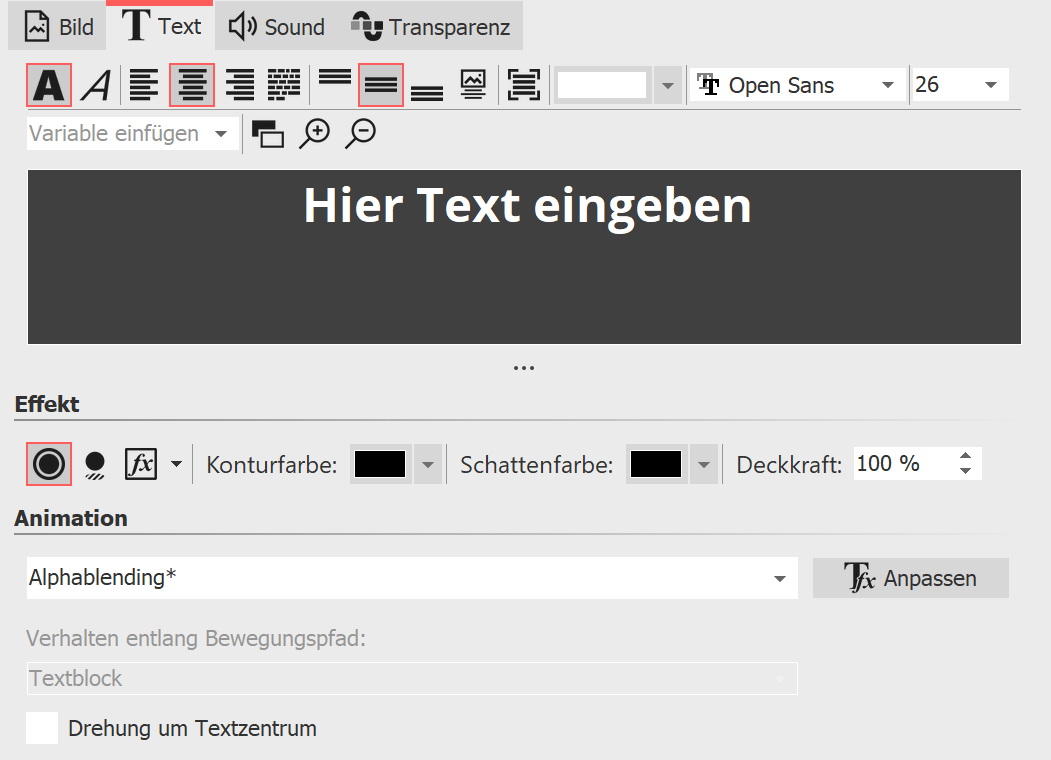Center the text horizontally

(x=192, y=85)
